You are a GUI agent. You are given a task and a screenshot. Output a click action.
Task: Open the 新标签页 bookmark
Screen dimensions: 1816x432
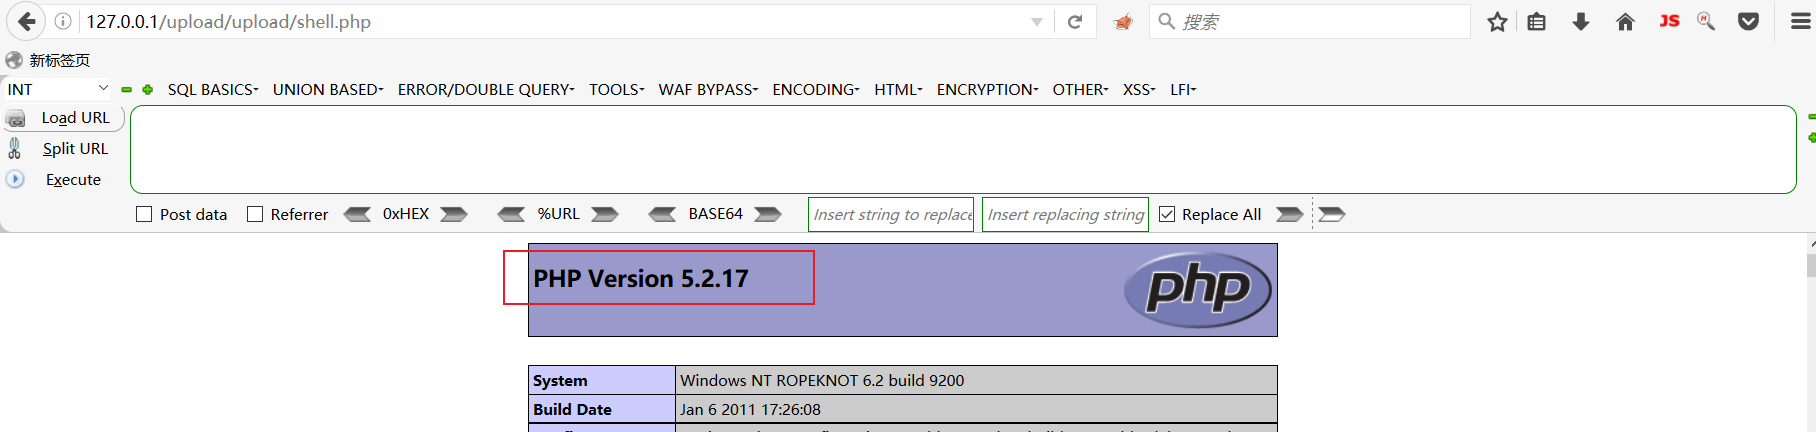[48, 60]
